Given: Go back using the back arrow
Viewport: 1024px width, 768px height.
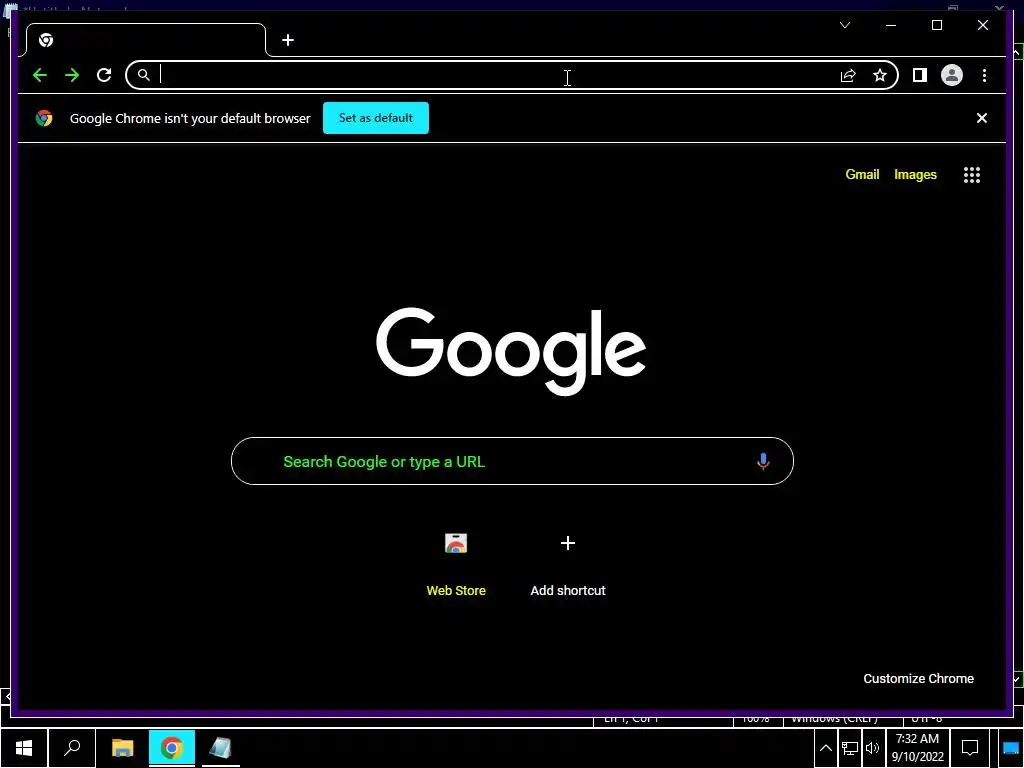Looking at the screenshot, I should click(x=40, y=75).
